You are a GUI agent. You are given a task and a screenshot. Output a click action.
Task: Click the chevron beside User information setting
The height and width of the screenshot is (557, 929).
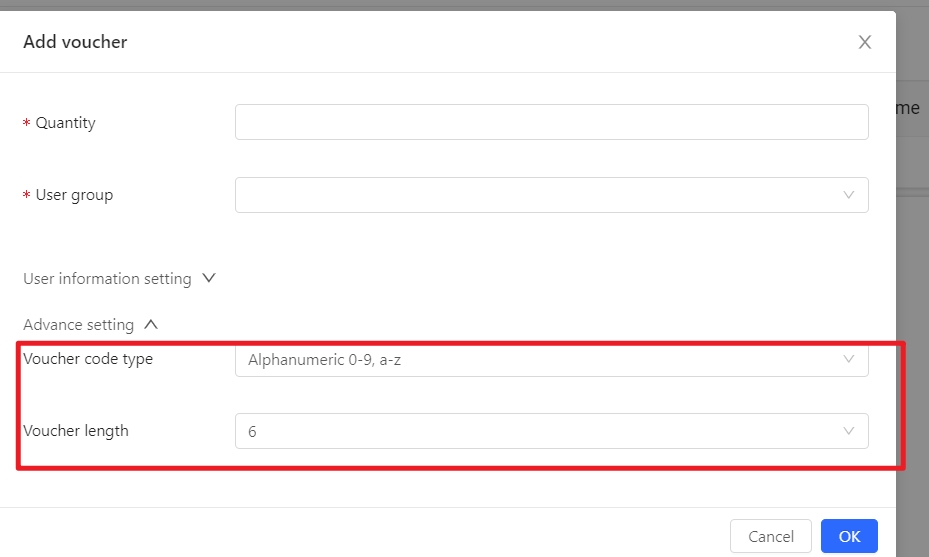[x=209, y=278]
